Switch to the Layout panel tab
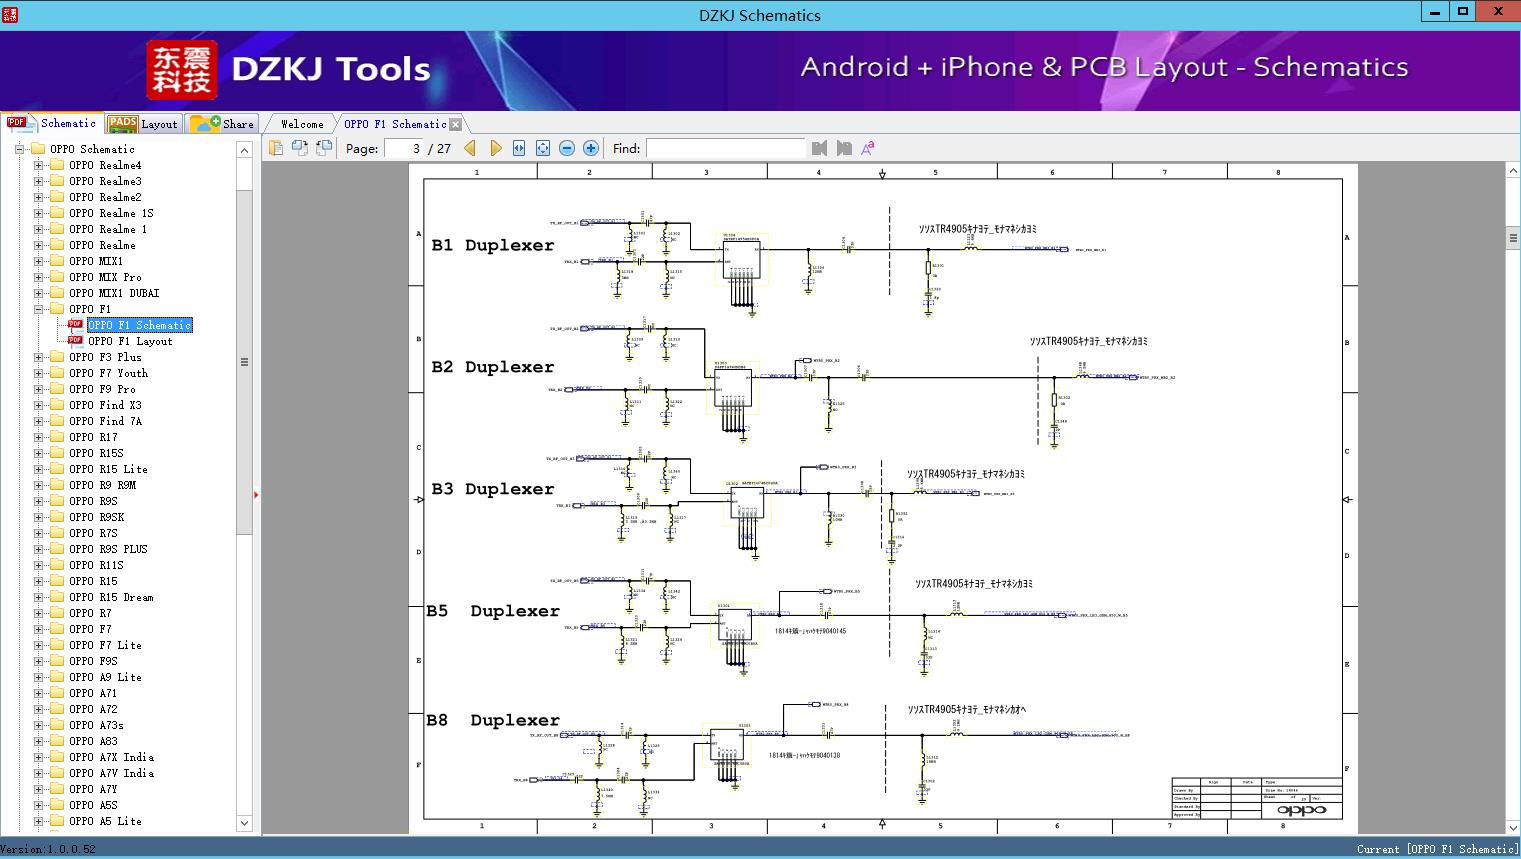The height and width of the screenshot is (859, 1521). pyautogui.click(x=143, y=124)
